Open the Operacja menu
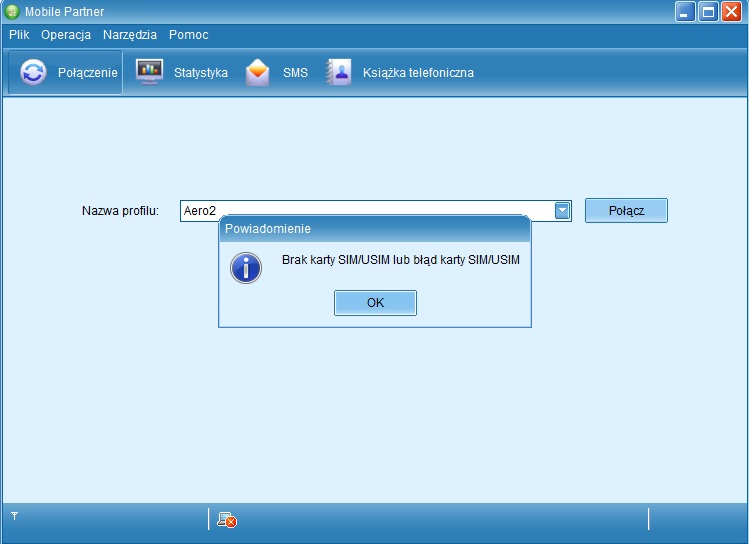Viewport: 749px width, 544px height. (x=66, y=34)
